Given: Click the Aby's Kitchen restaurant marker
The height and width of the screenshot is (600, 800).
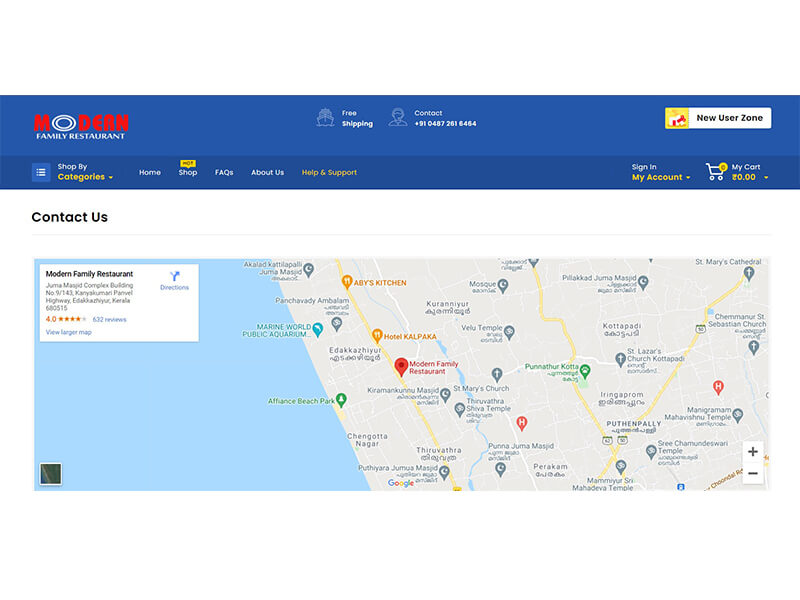Looking at the screenshot, I should (347, 282).
